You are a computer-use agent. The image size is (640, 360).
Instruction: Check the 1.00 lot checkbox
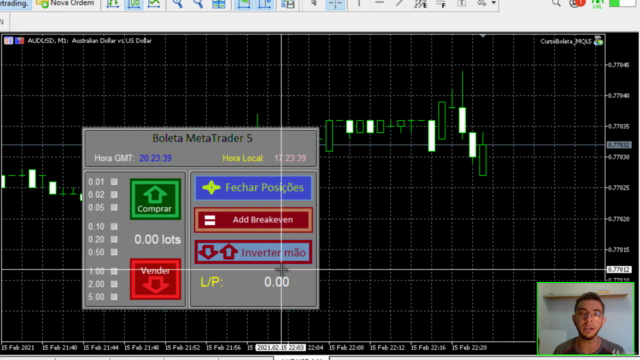114,271
